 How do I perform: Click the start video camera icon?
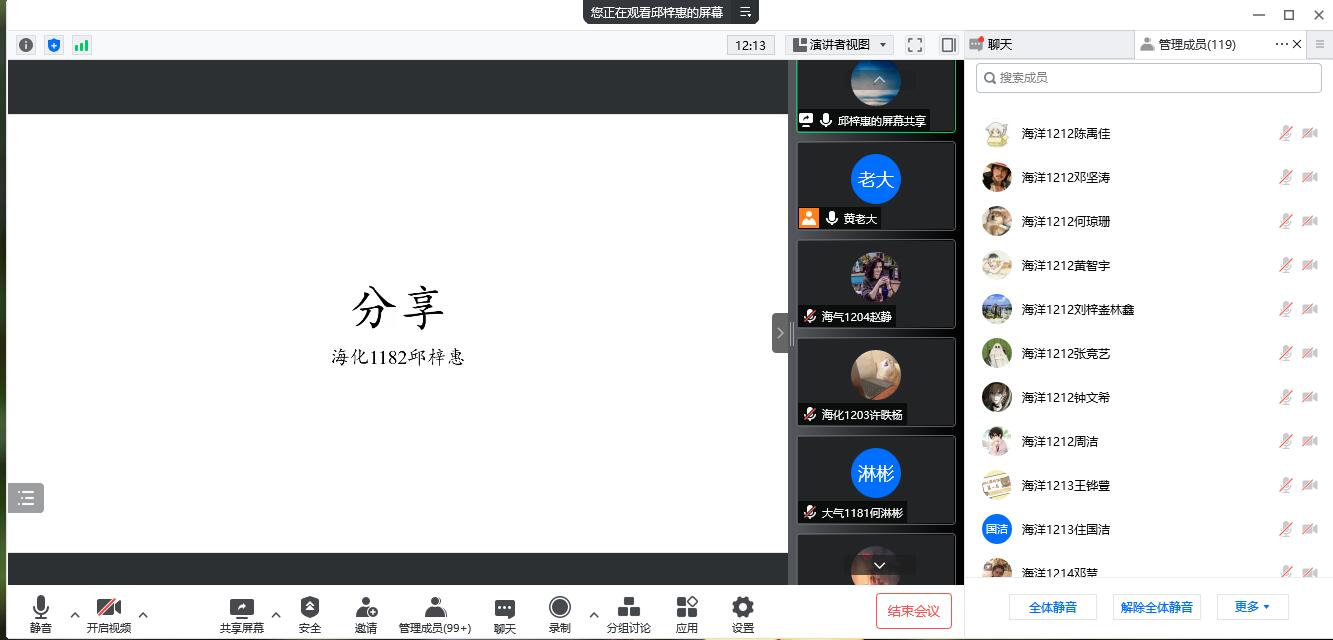click(108, 608)
